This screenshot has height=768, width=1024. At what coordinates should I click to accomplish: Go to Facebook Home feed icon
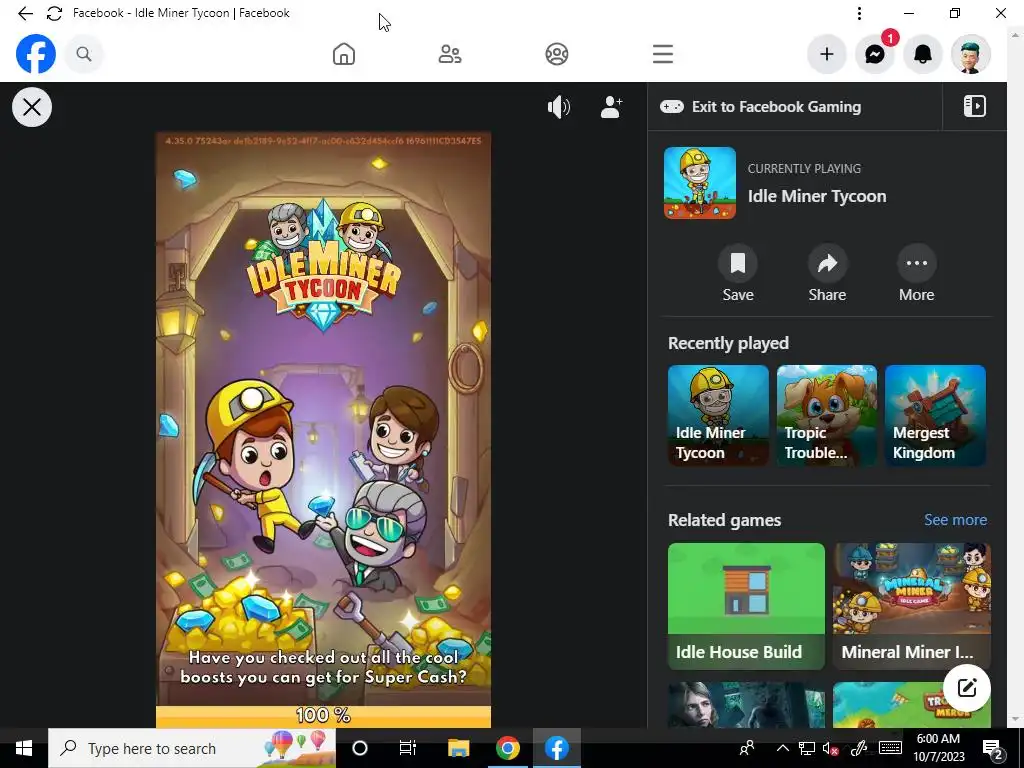tap(344, 54)
